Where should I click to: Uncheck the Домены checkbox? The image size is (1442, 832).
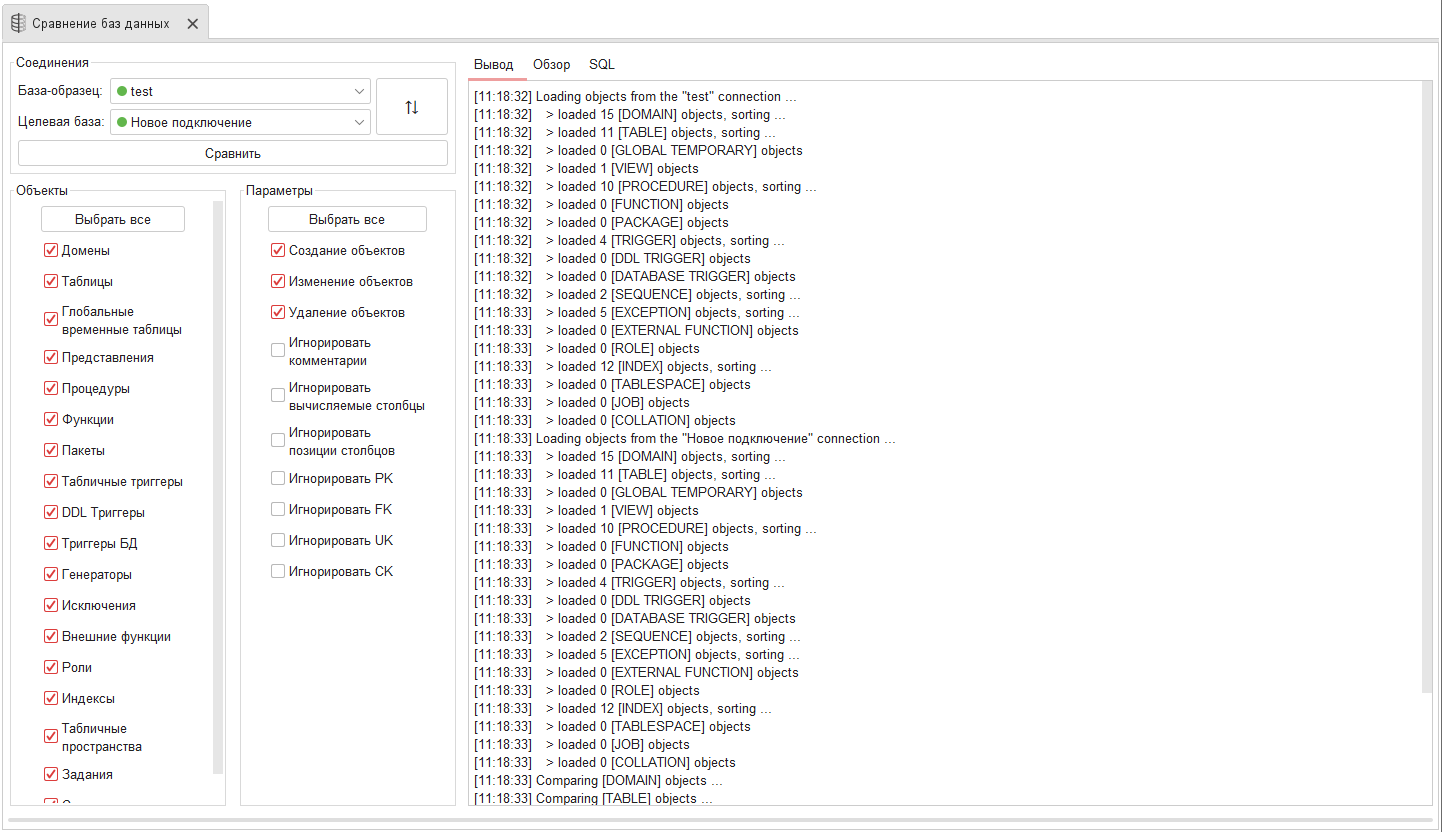coord(50,250)
